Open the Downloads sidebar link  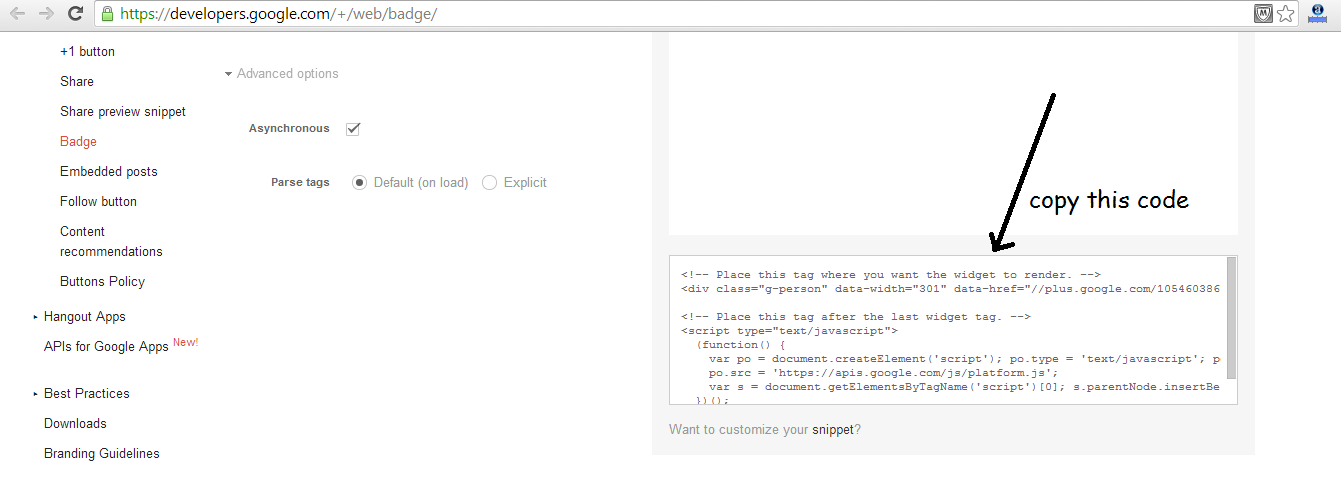75,424
